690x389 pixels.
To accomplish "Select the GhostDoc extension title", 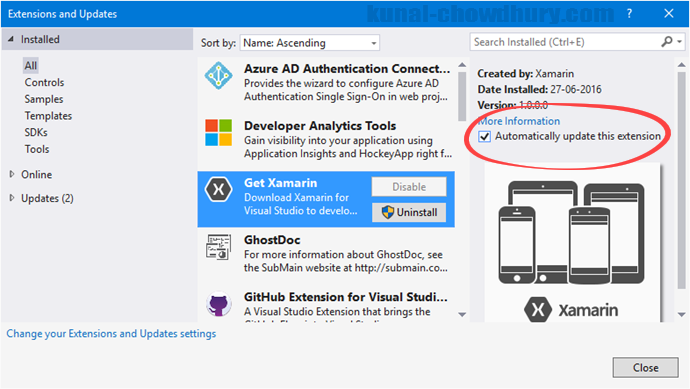I will (272, 240).
